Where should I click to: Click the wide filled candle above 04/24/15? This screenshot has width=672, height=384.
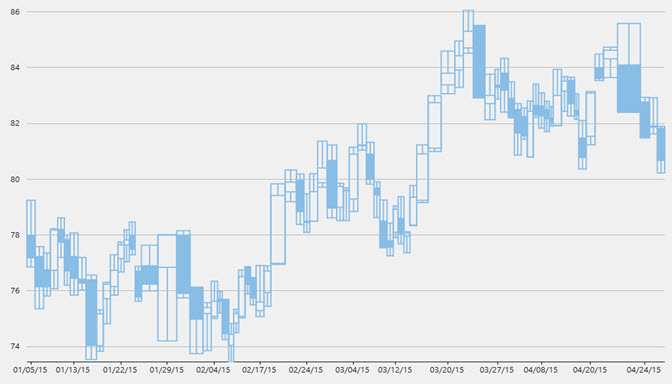point(629,89)
